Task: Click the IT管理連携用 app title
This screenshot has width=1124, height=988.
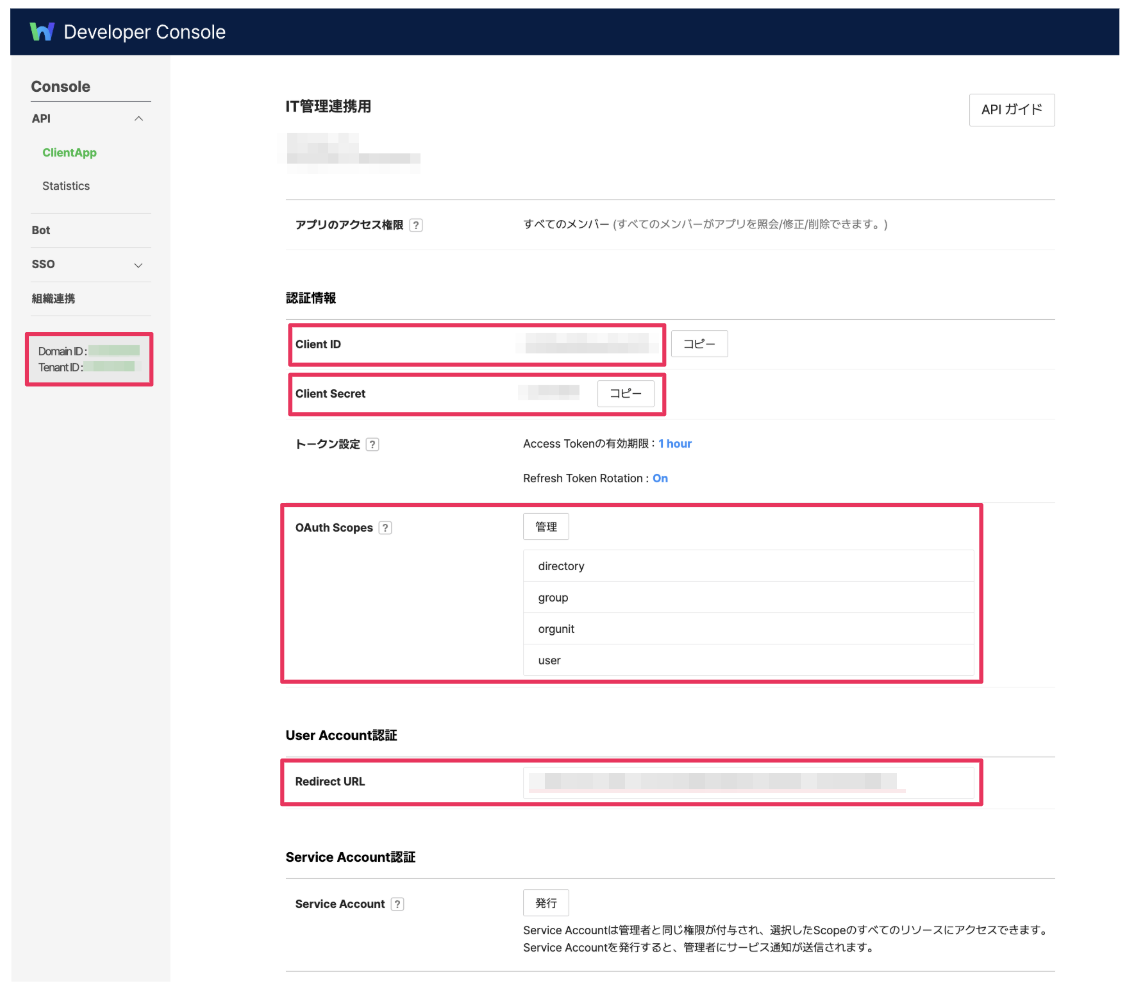Action: pyautogui.click(x=328, y=107)
